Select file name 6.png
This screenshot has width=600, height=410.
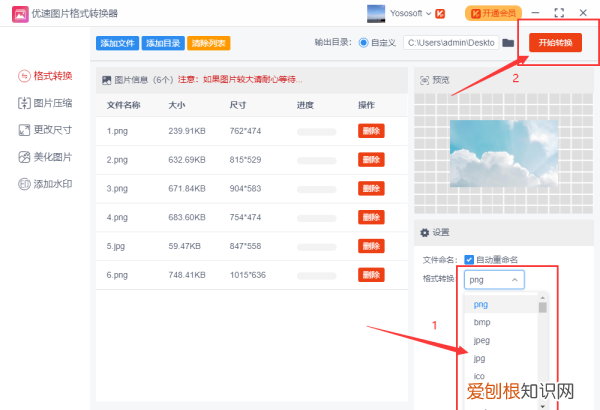[x=117, y=275]
